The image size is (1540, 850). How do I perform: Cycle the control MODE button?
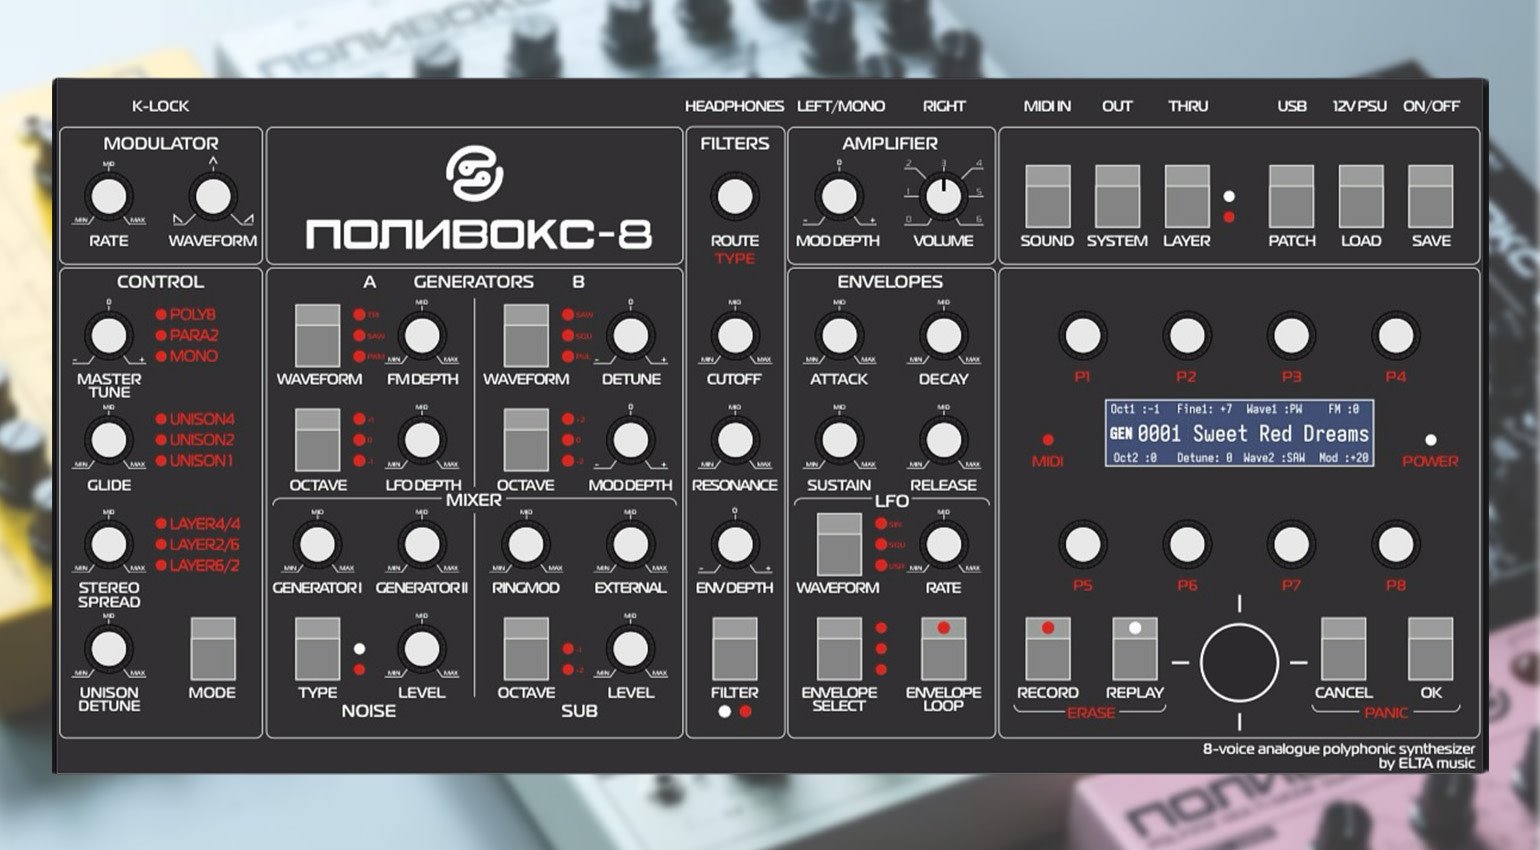click(x=212, y=648)
